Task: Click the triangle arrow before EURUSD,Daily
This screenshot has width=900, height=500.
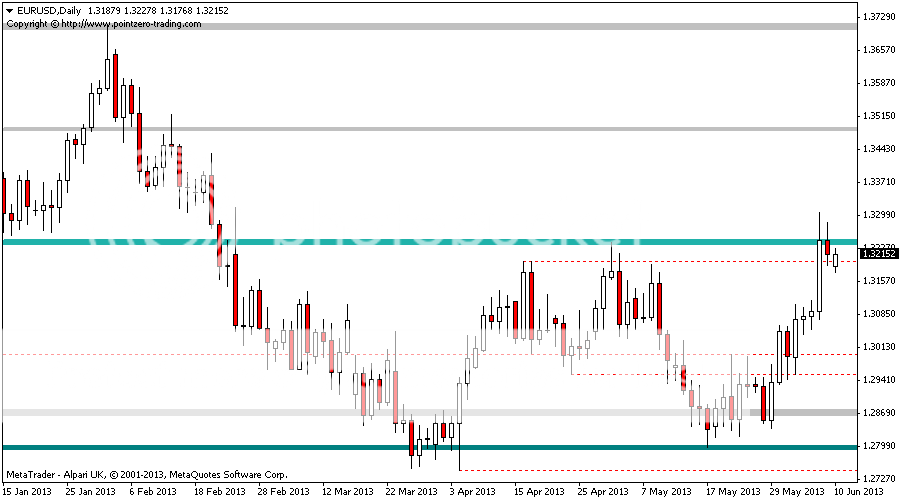Action: (10, 10)
